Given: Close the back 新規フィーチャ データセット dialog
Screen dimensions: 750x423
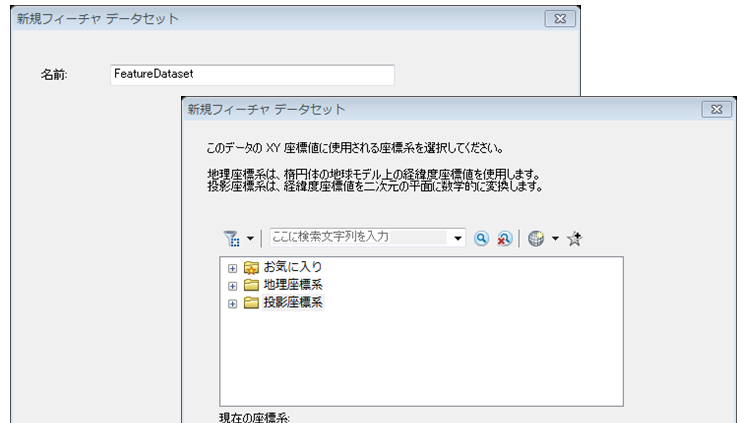Looking at the screenshot, I should 560,19.
